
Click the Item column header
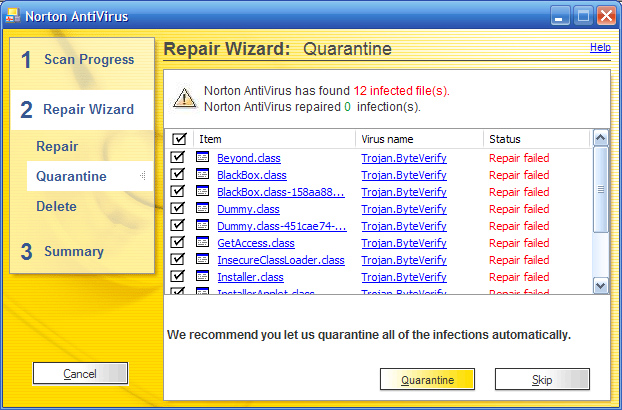coord(275,139)
